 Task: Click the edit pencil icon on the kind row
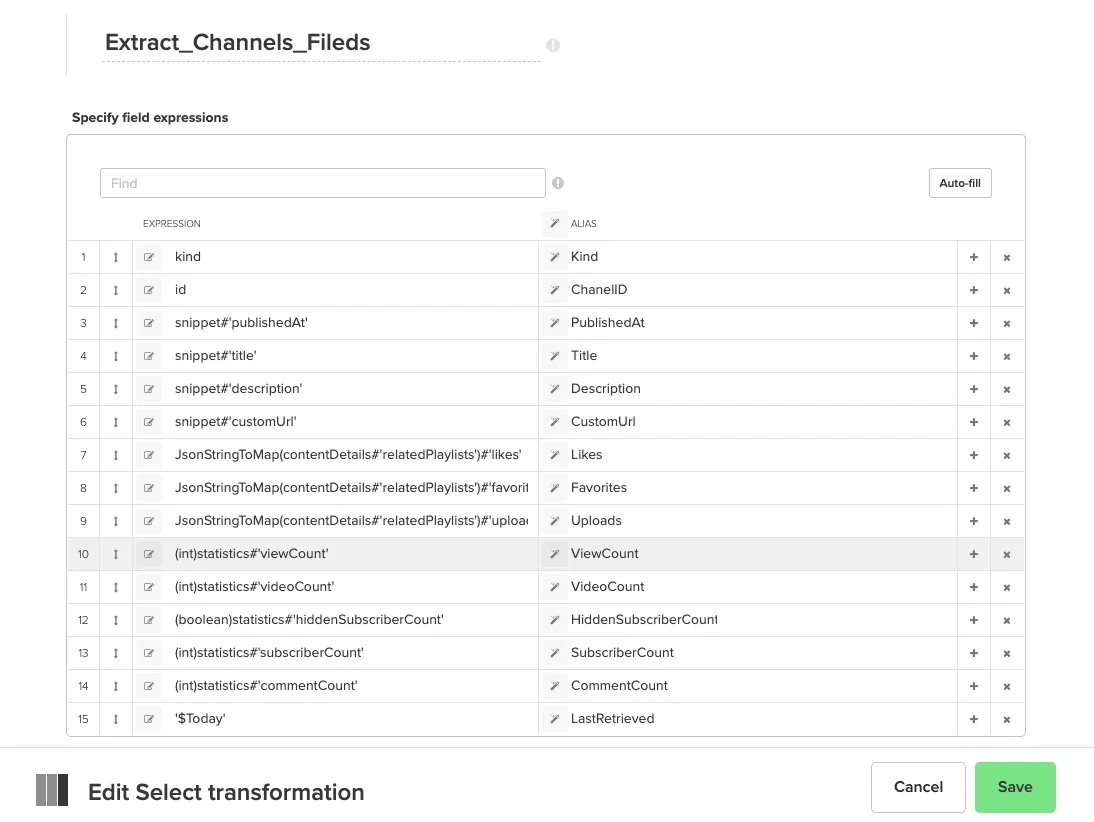pos(148,256)
